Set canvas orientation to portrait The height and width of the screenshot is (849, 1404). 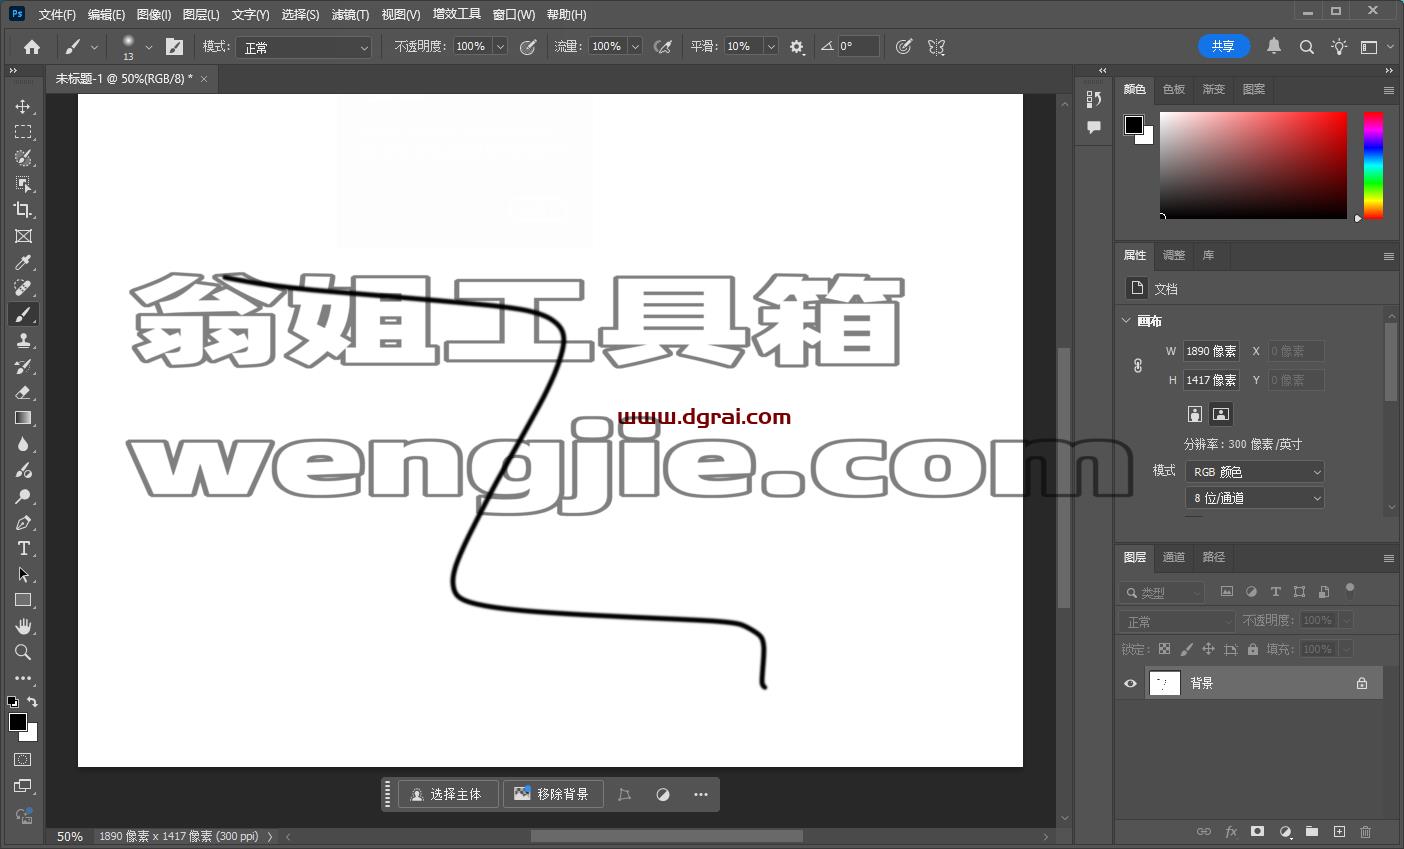click(1194, 414)
